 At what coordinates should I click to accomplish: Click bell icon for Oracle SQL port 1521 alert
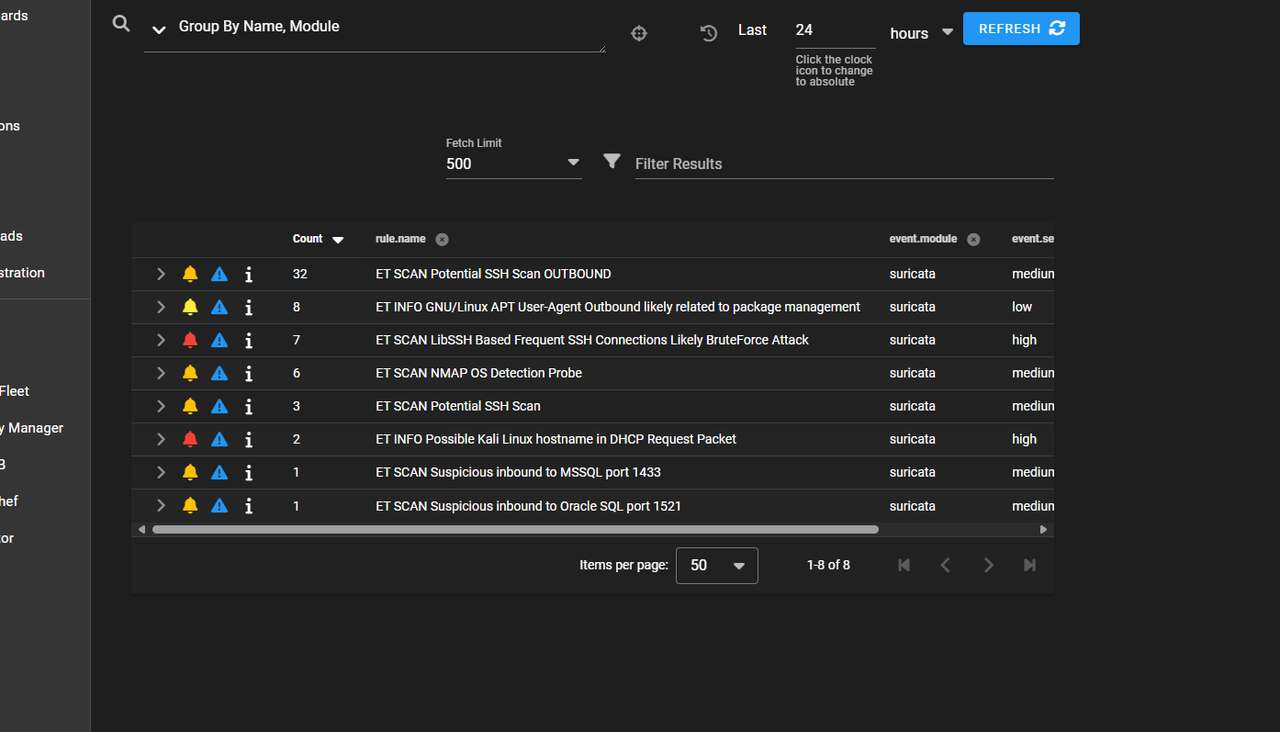click(x=190, y=506)
